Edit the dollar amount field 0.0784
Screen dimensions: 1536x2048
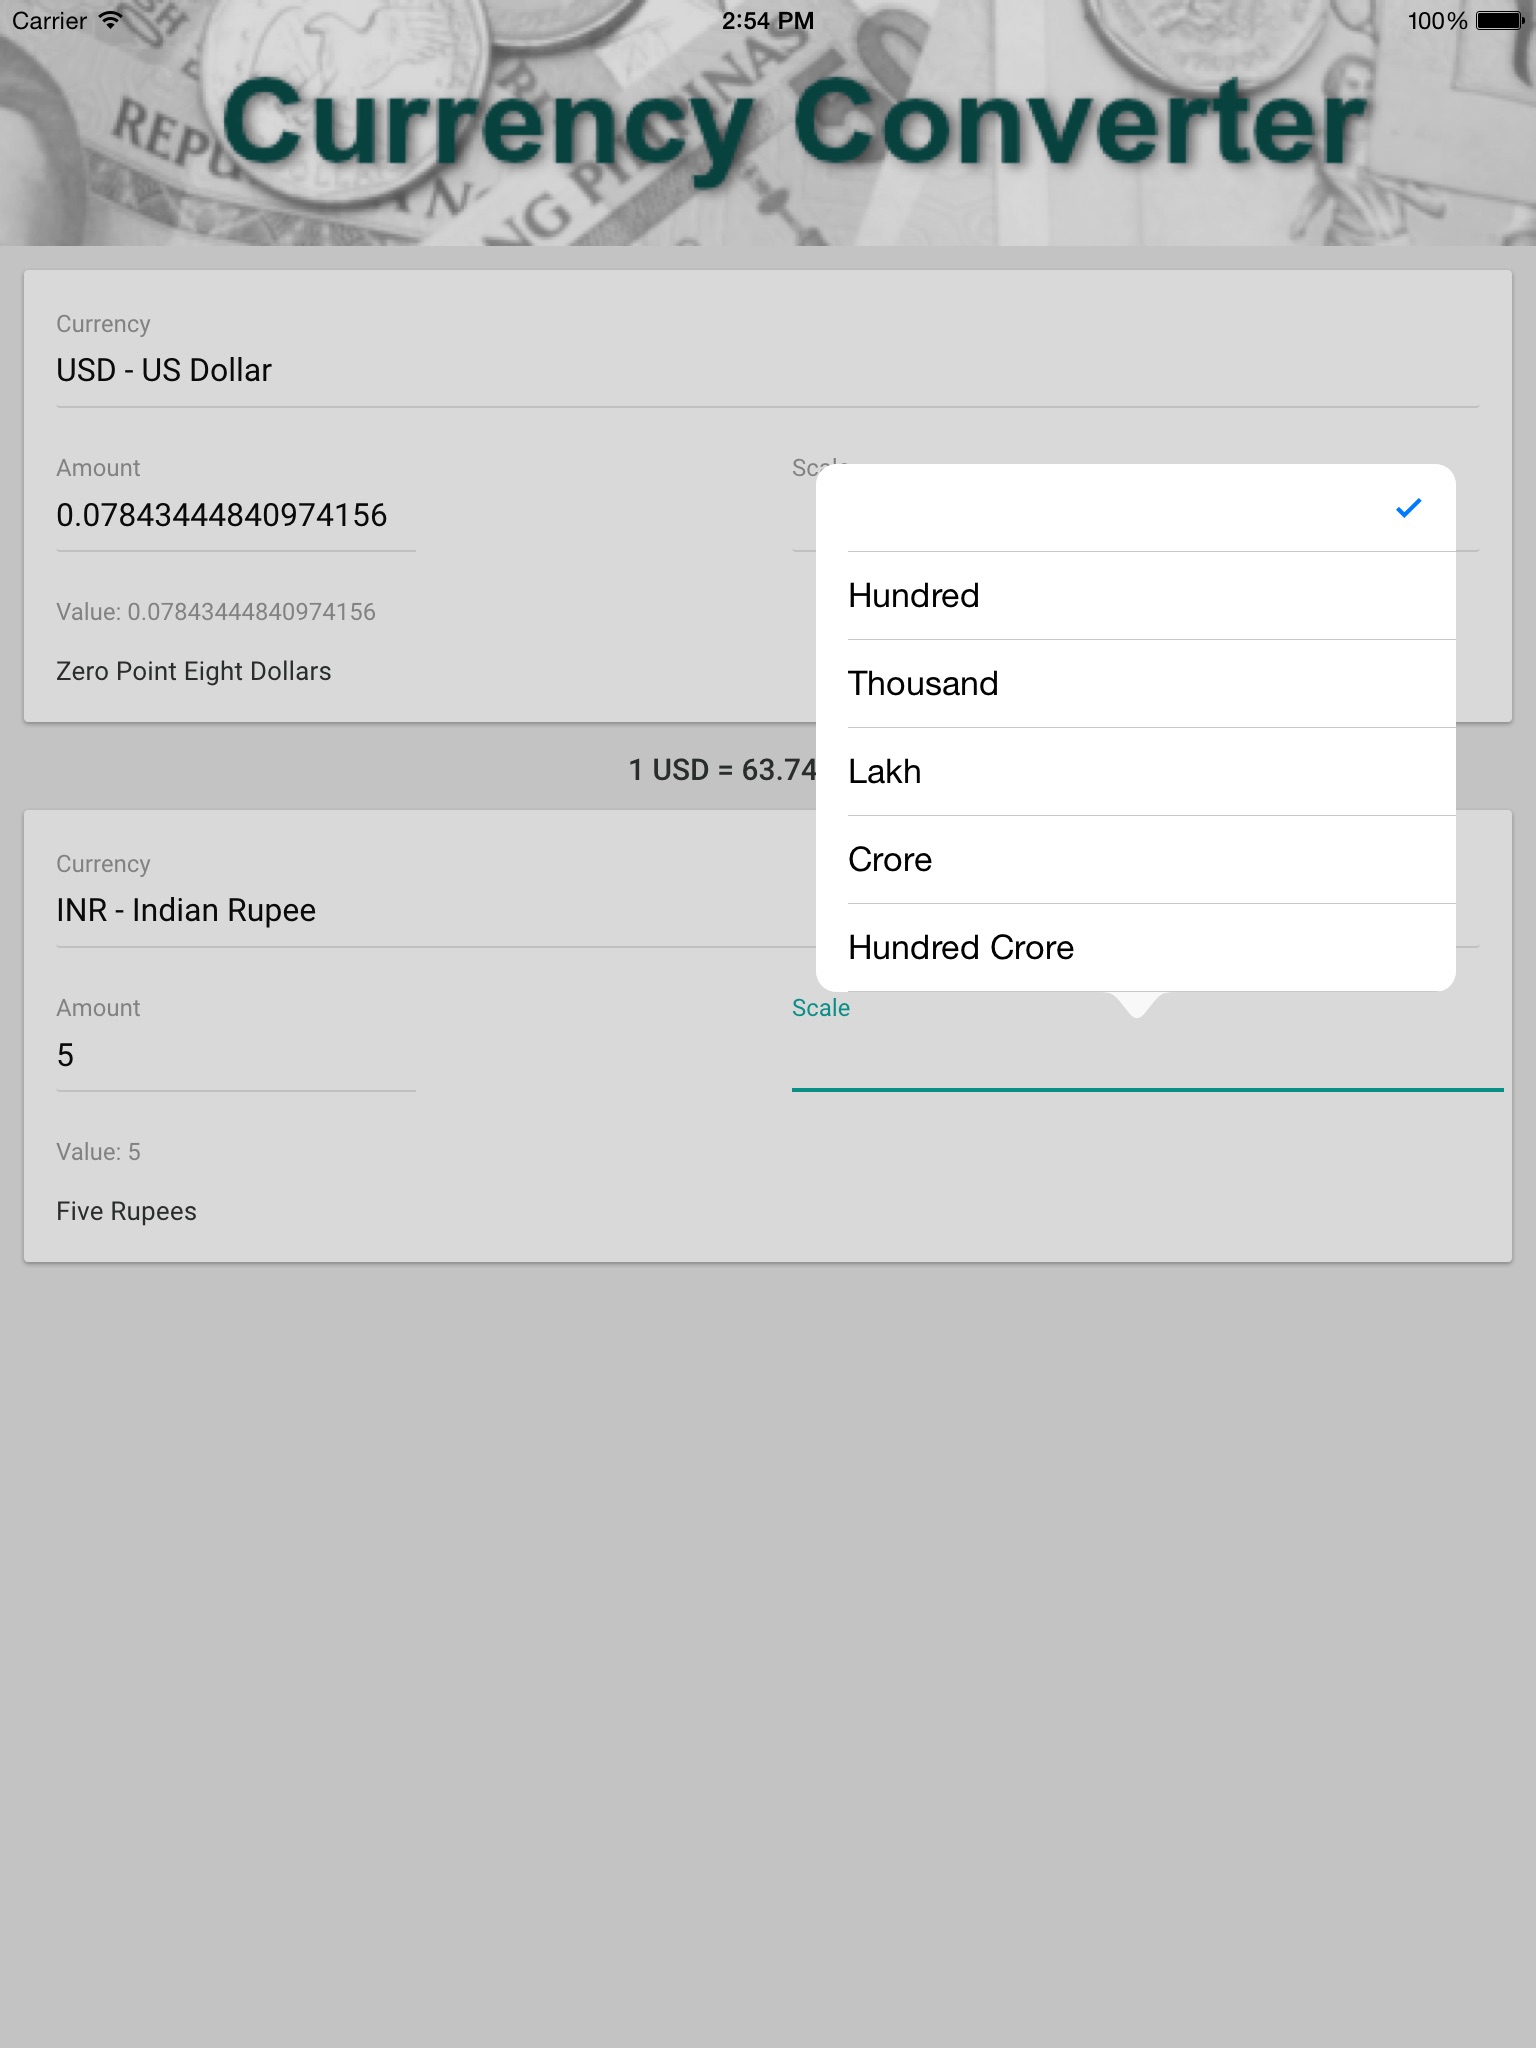(235, 516)
